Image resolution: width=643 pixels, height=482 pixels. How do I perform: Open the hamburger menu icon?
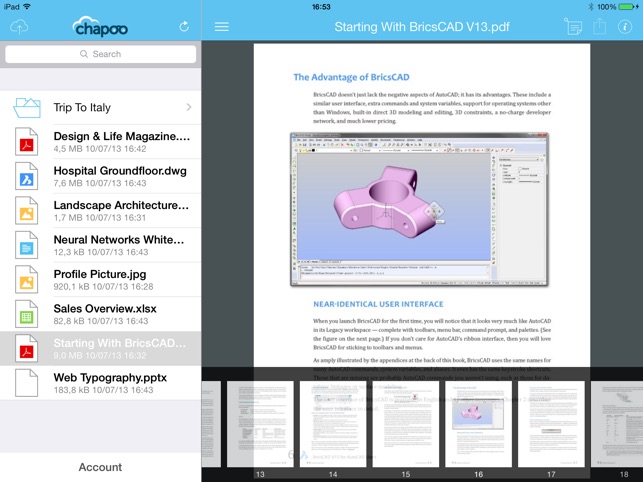(x=221, y=27)
